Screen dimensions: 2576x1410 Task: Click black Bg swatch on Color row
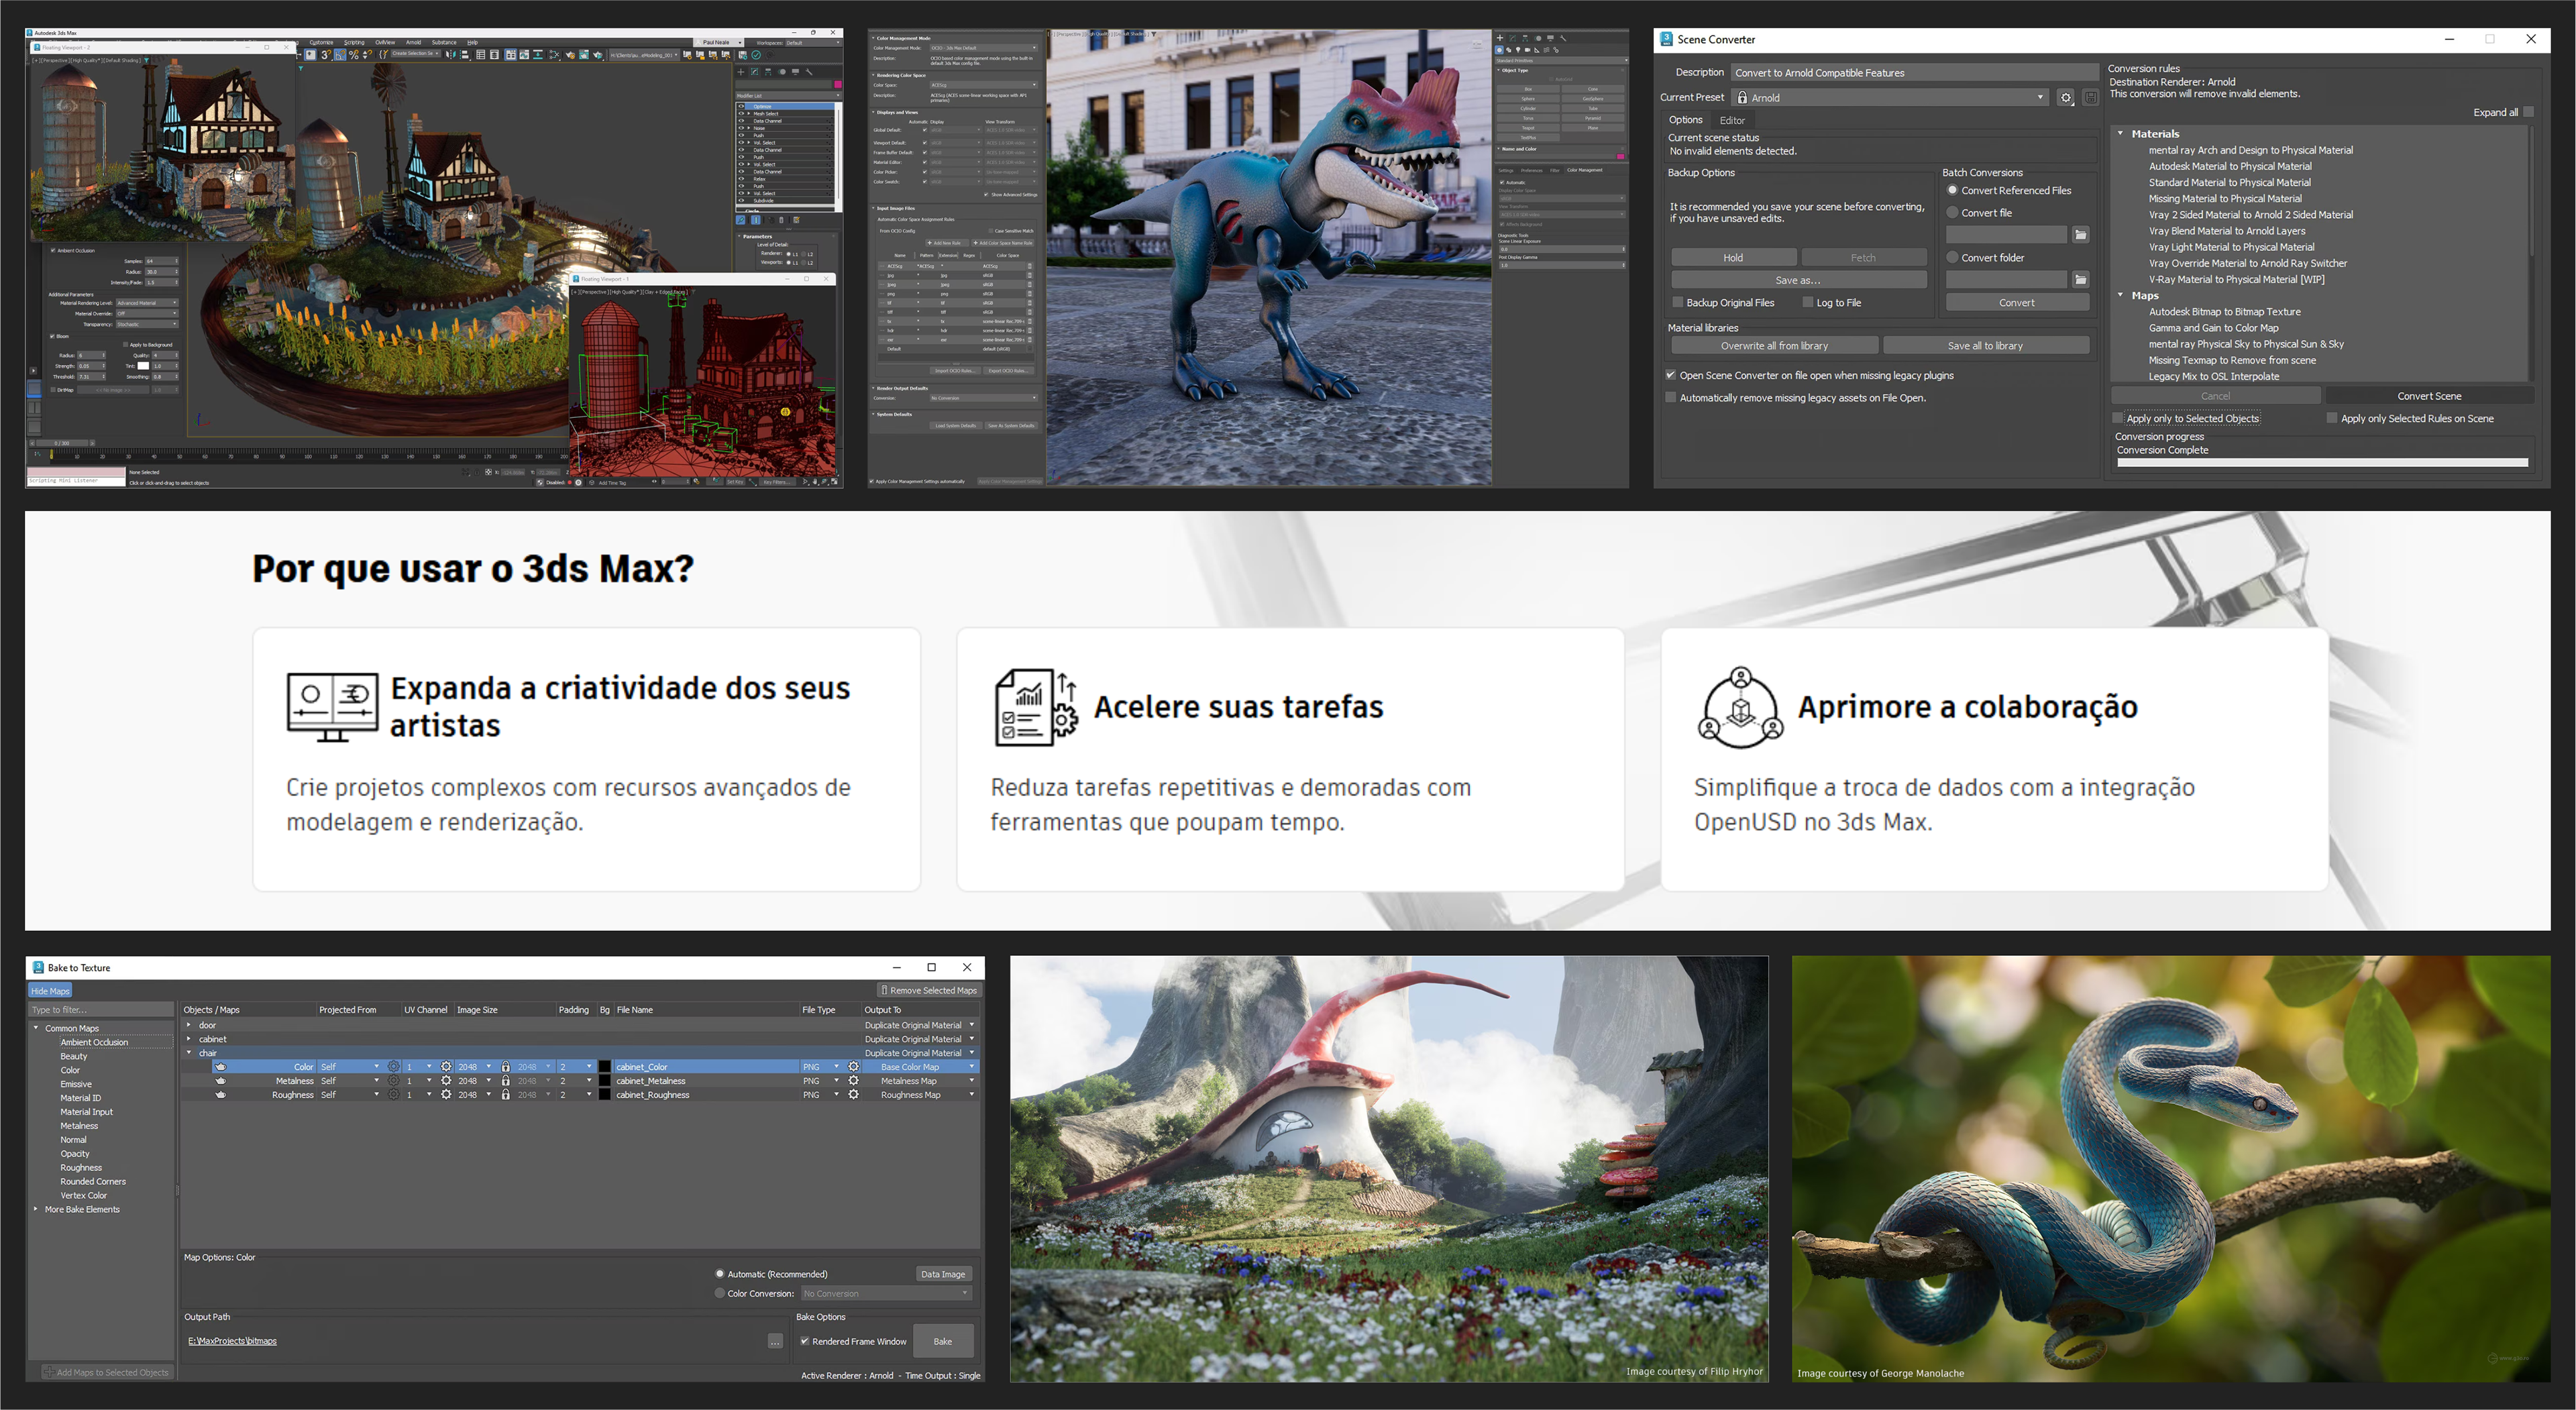click(605, 1067)
